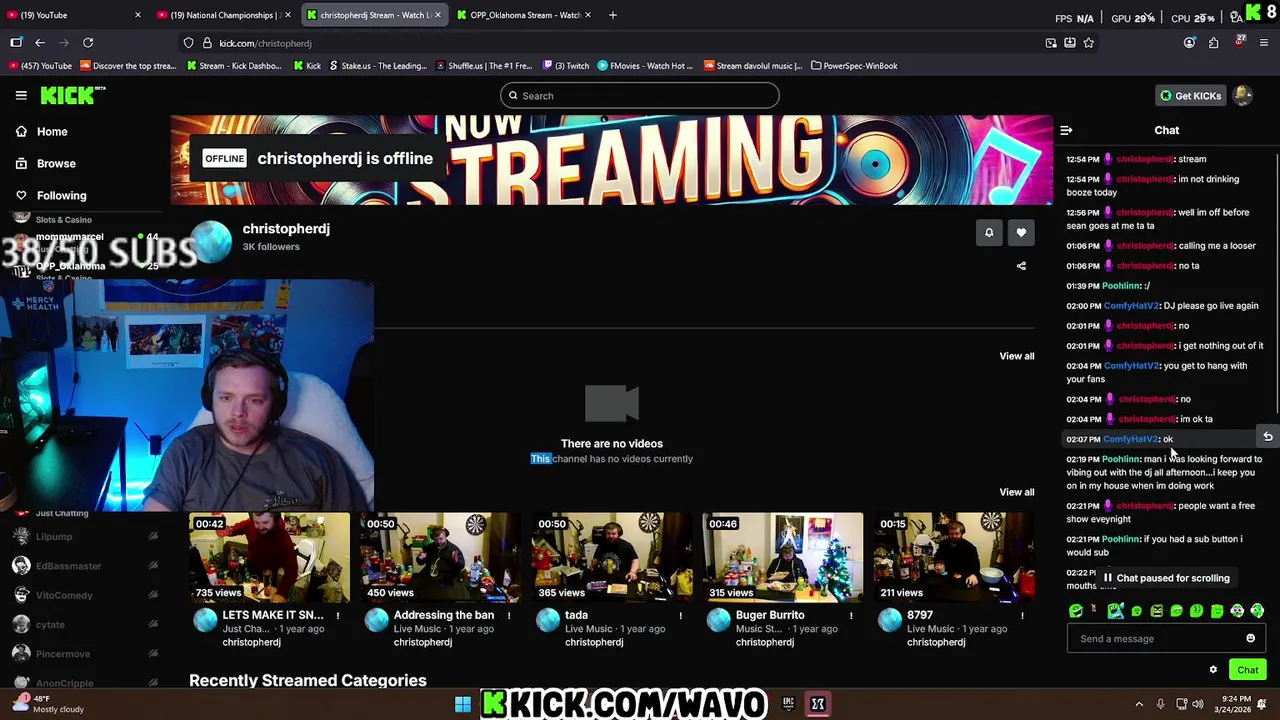Switch to National Championships browser tab
1280x720 pixels.
tap(222, 15)
